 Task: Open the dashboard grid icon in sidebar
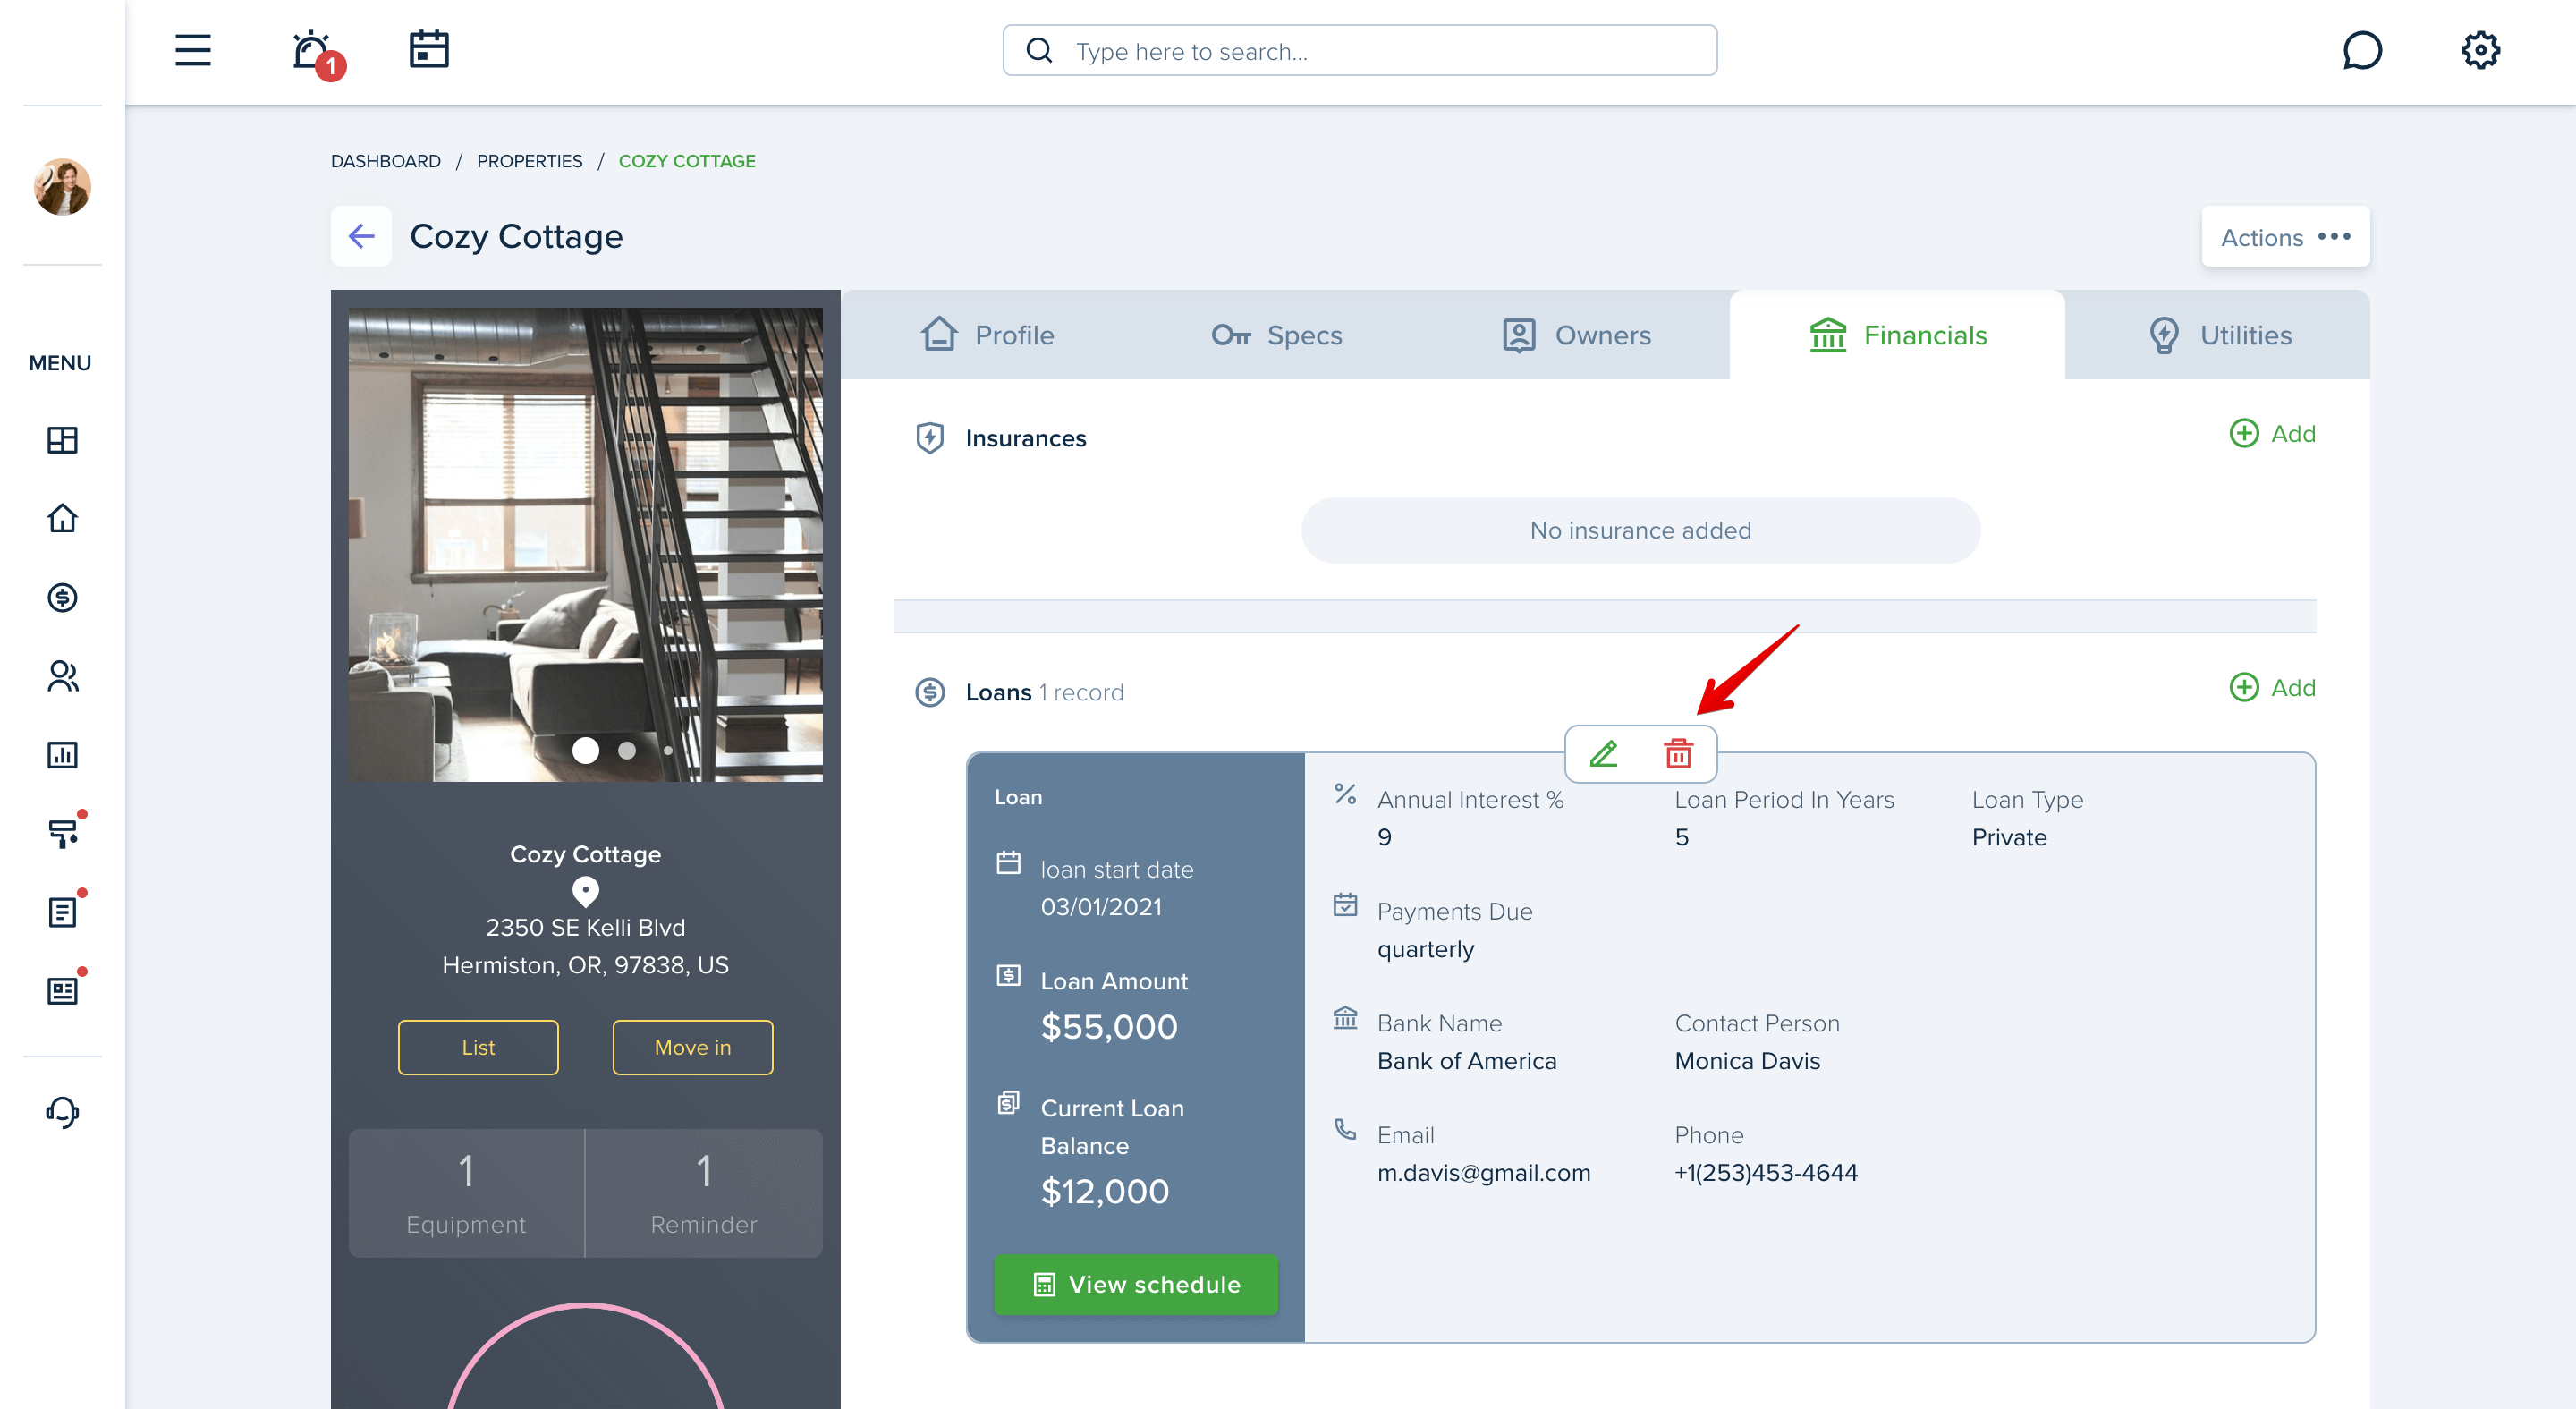coord(62,440)
